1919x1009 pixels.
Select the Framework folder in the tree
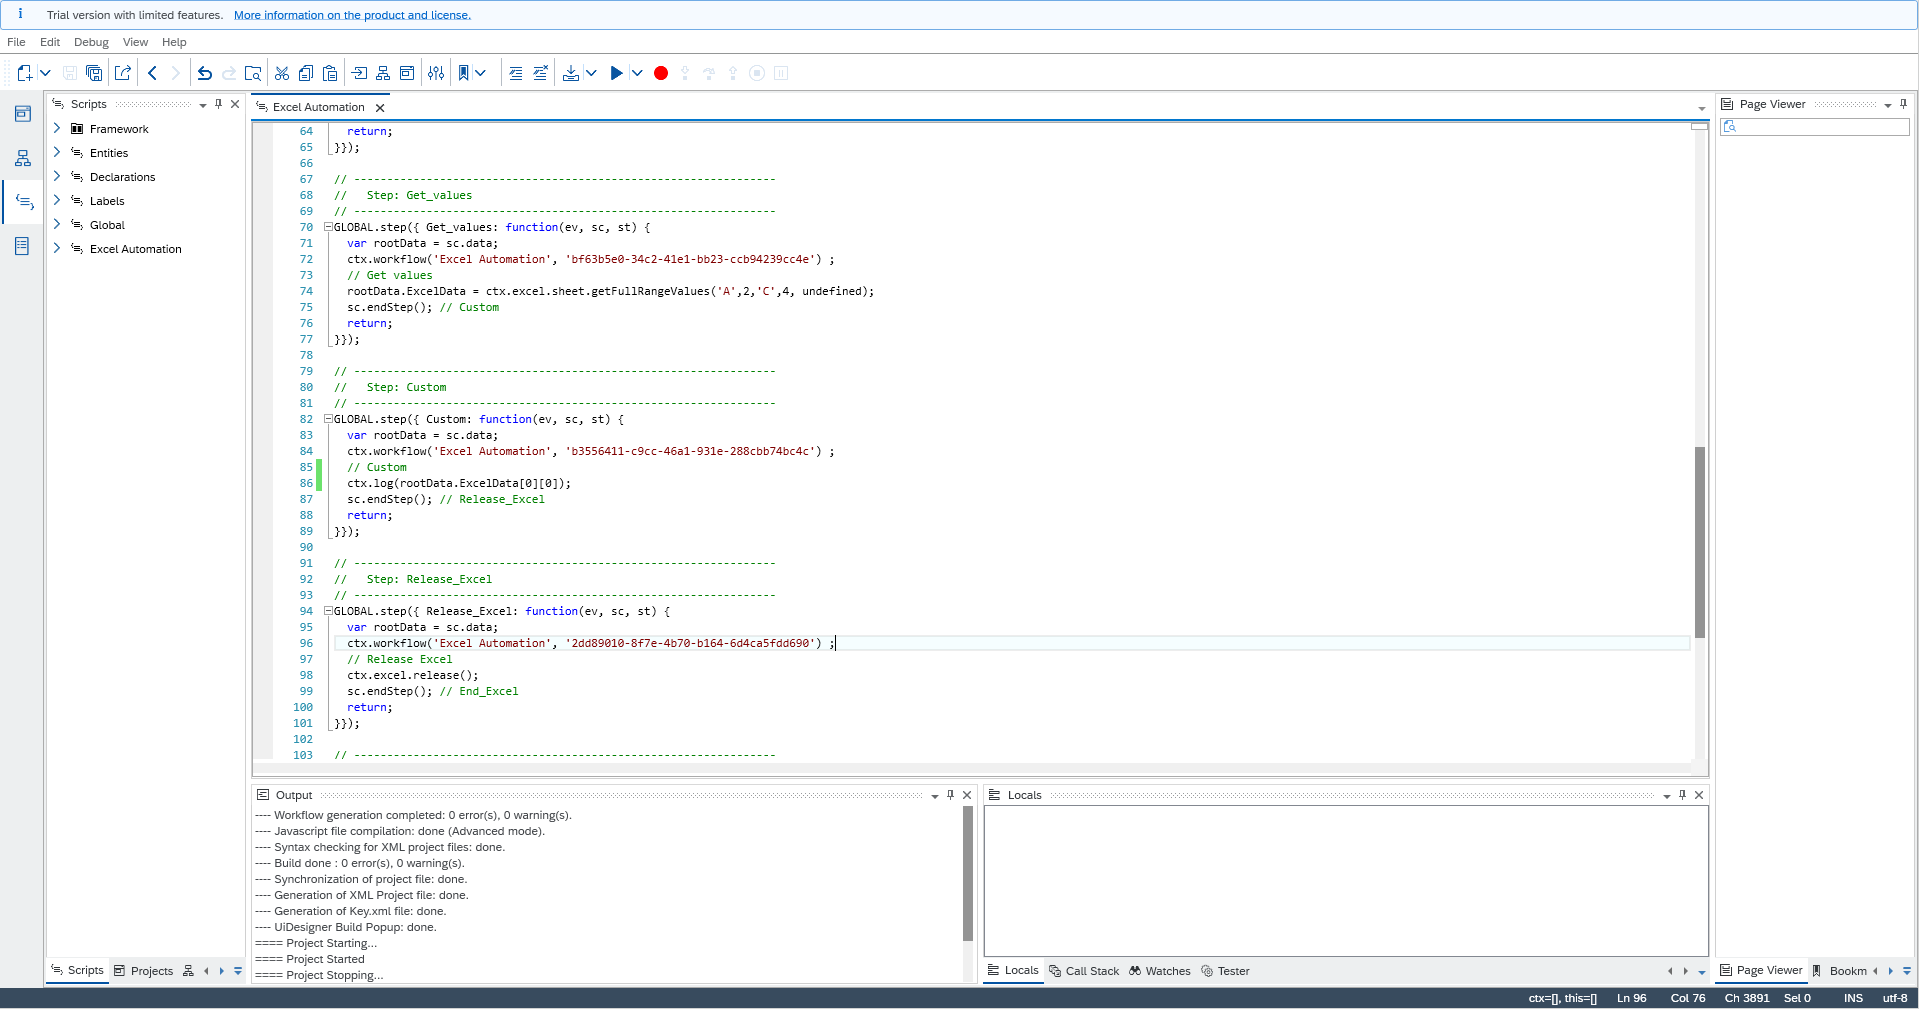coord(118,129)
